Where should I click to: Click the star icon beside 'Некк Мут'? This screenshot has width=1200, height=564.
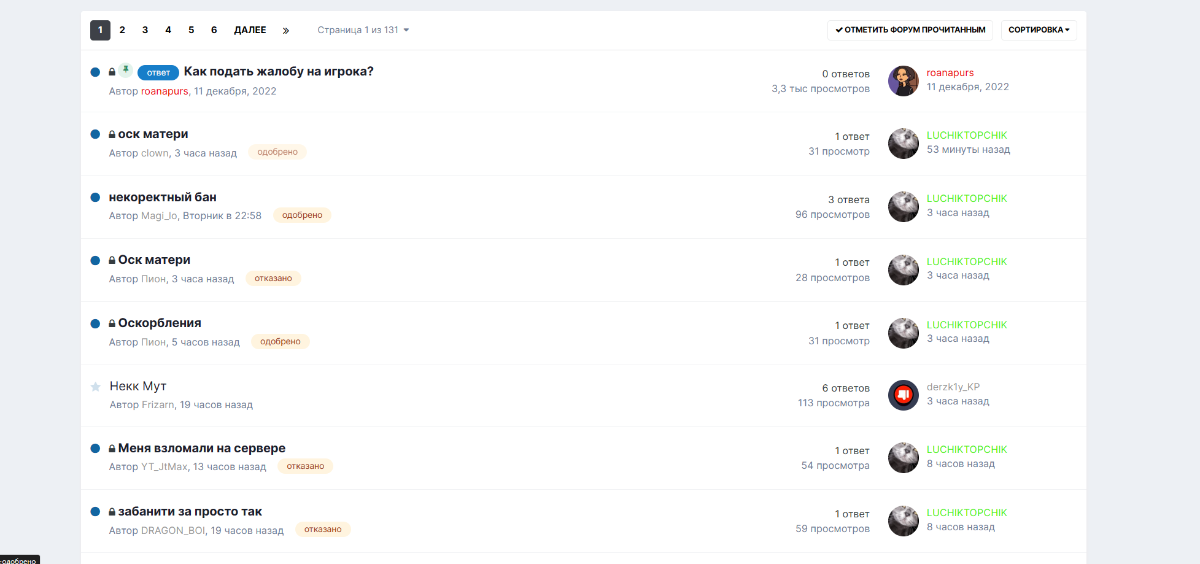[x=95, y=386]
